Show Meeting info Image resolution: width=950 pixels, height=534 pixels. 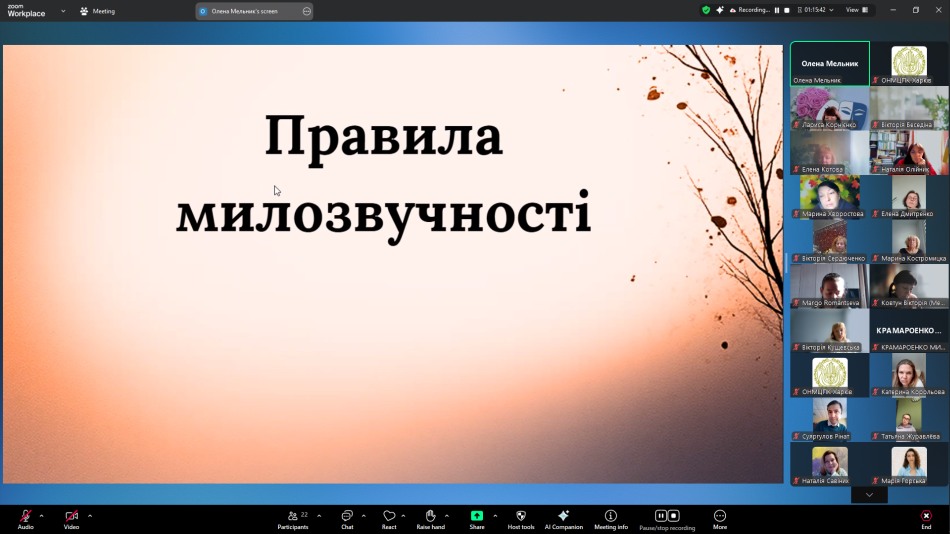click(610, 516)
